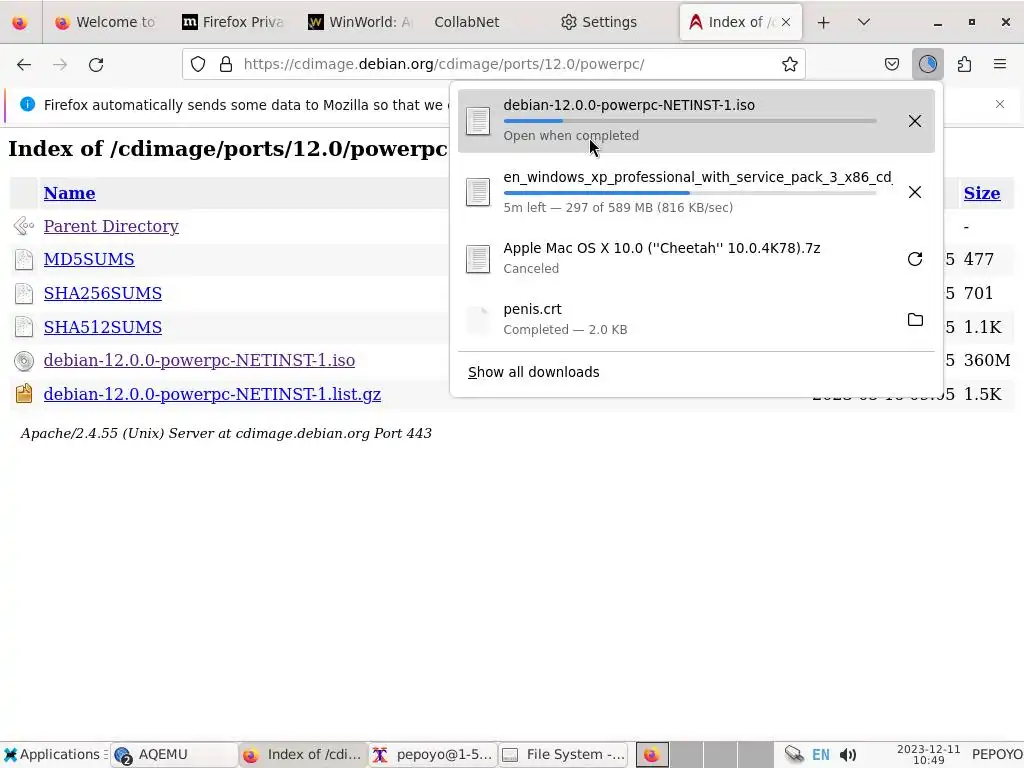Open the volume speaker tray icon
1024x768 pixels.
848,755
